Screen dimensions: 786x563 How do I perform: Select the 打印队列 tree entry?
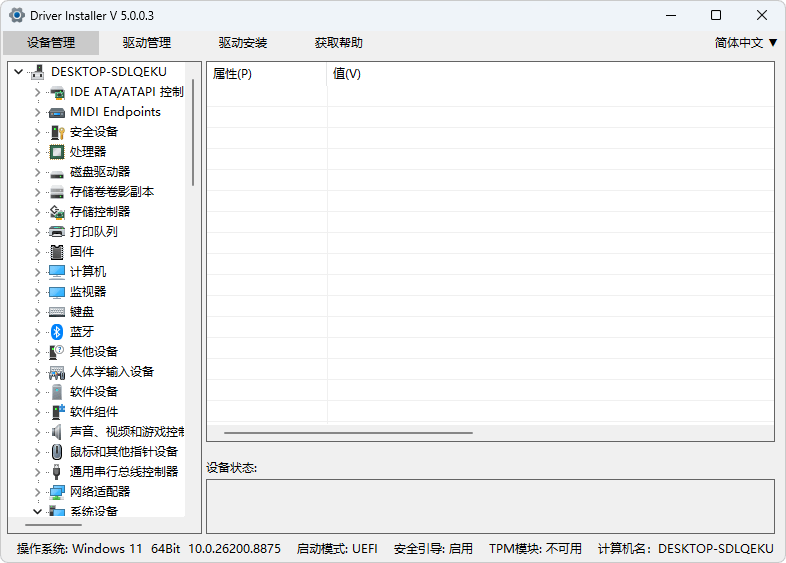tap(94, 232)
